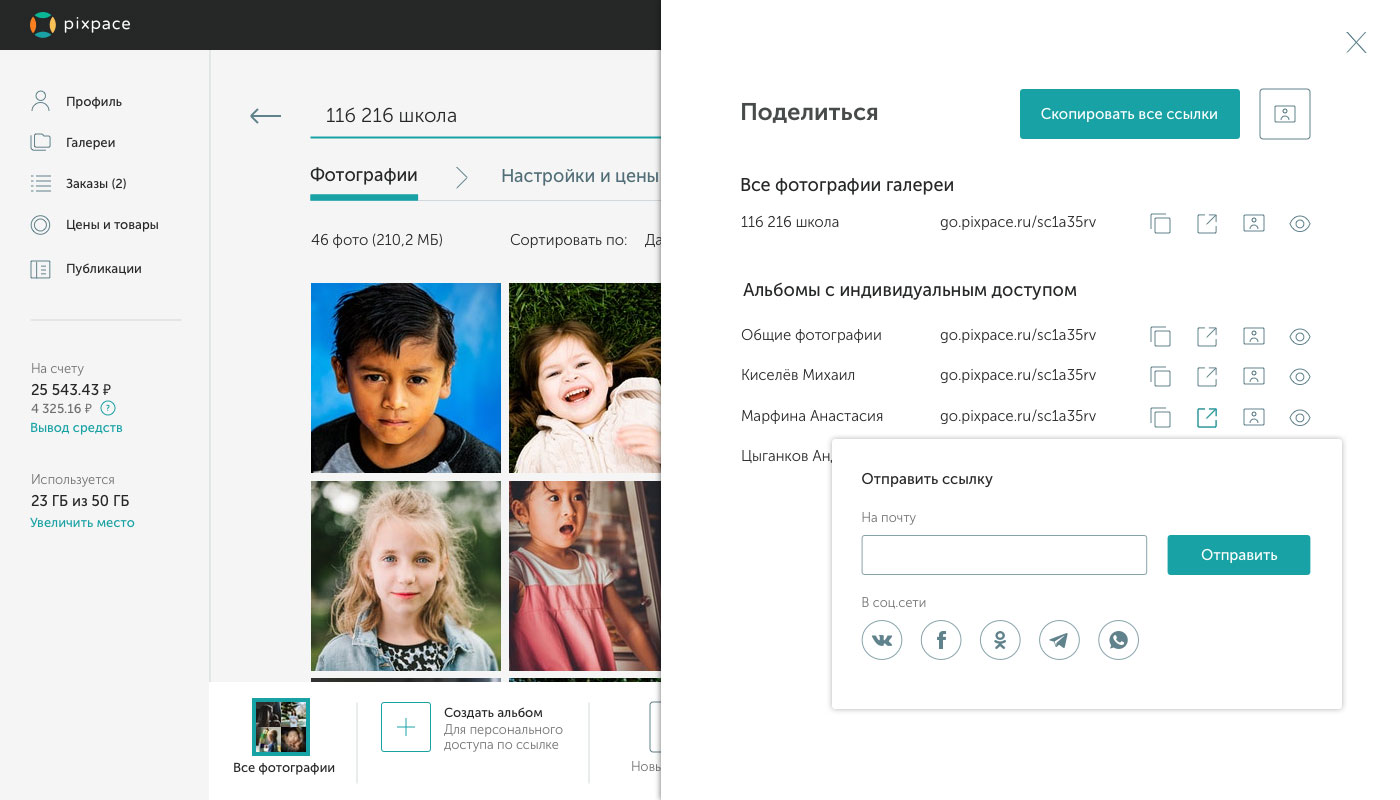Click the Вывод средств link
The image size is (1400, 800).
[76, 428]
